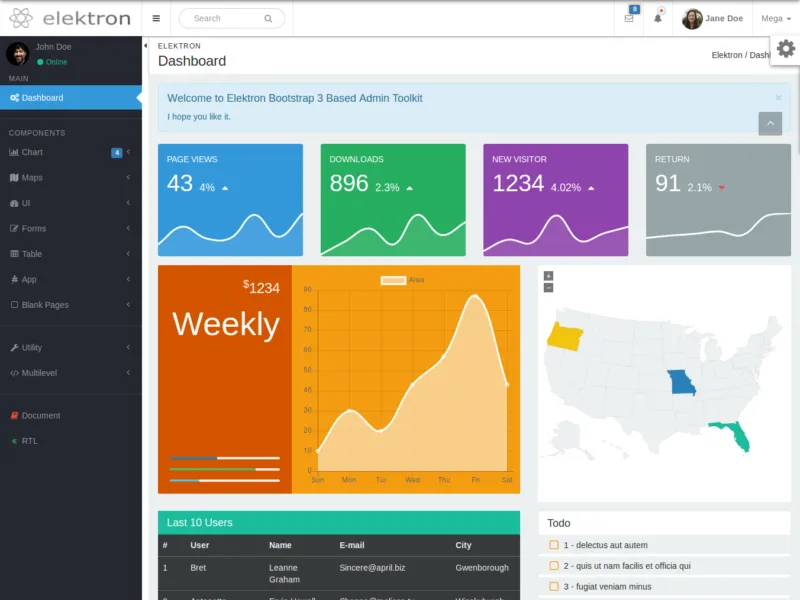The height and width of the screenshot is (600, 800).
Task: Open the Jane Doe user profile
Action: tap(713, 18)
